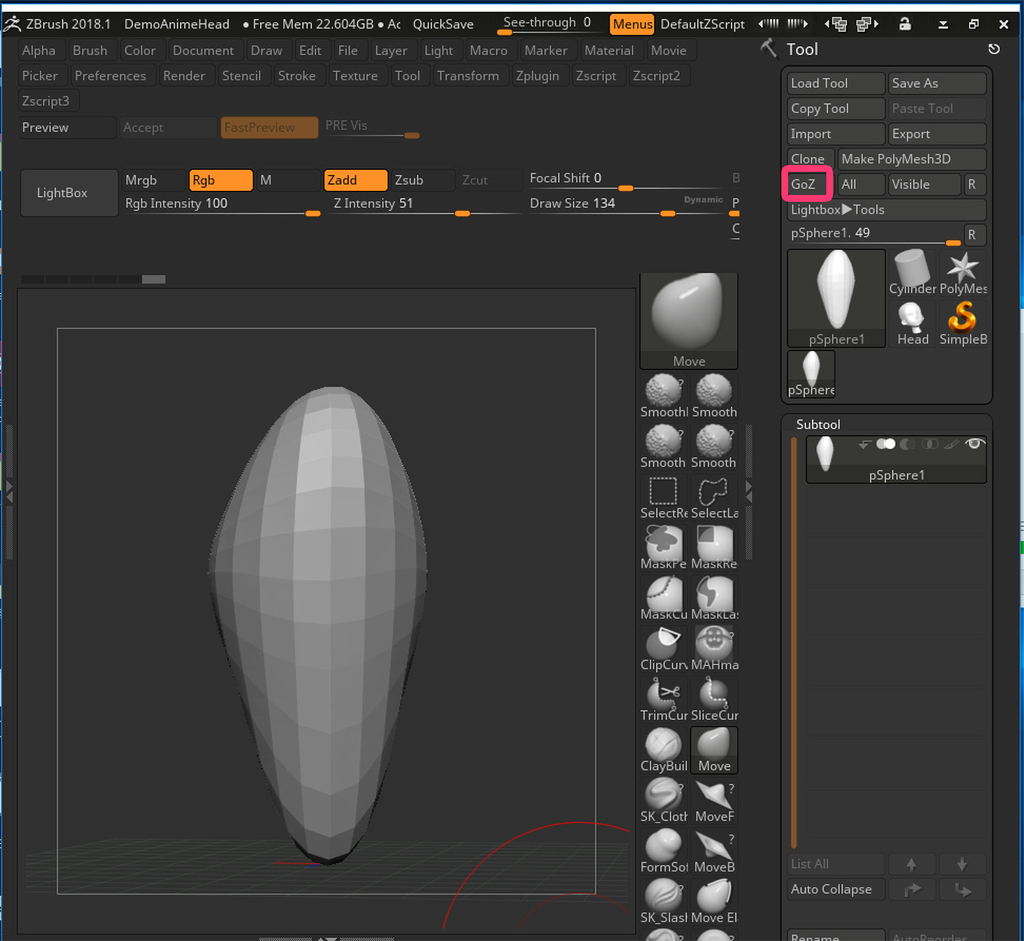Screen dimensions: 1024x941
Task: Open the Transform menu
Action: click(x=467, y=76)
